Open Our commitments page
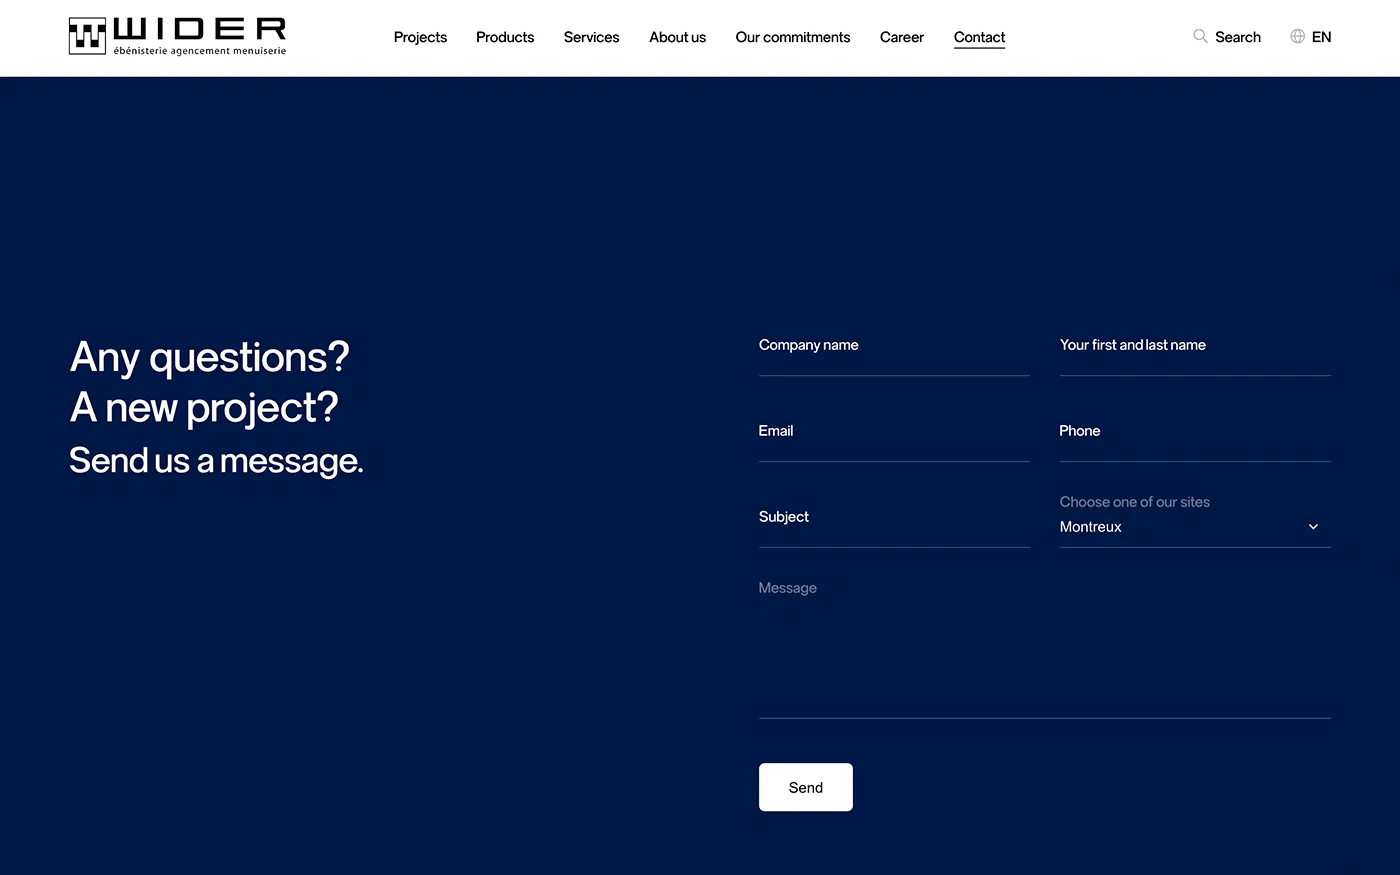 pyautogui.click(x=792, y=37)
